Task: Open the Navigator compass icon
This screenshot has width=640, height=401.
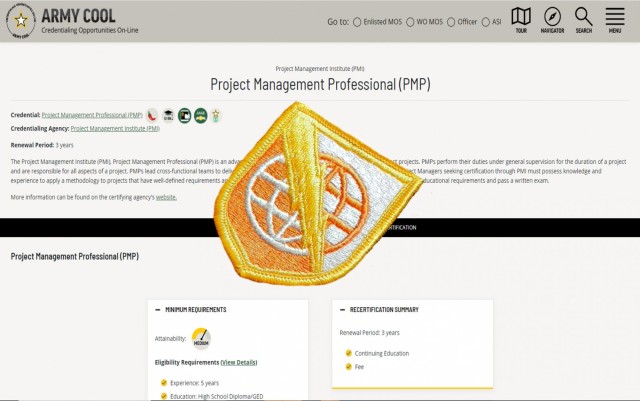Action: tap(552, 20)
